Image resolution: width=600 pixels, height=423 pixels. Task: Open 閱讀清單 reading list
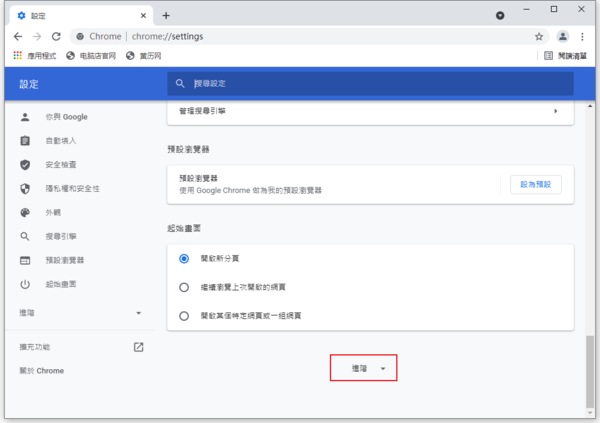567,56
